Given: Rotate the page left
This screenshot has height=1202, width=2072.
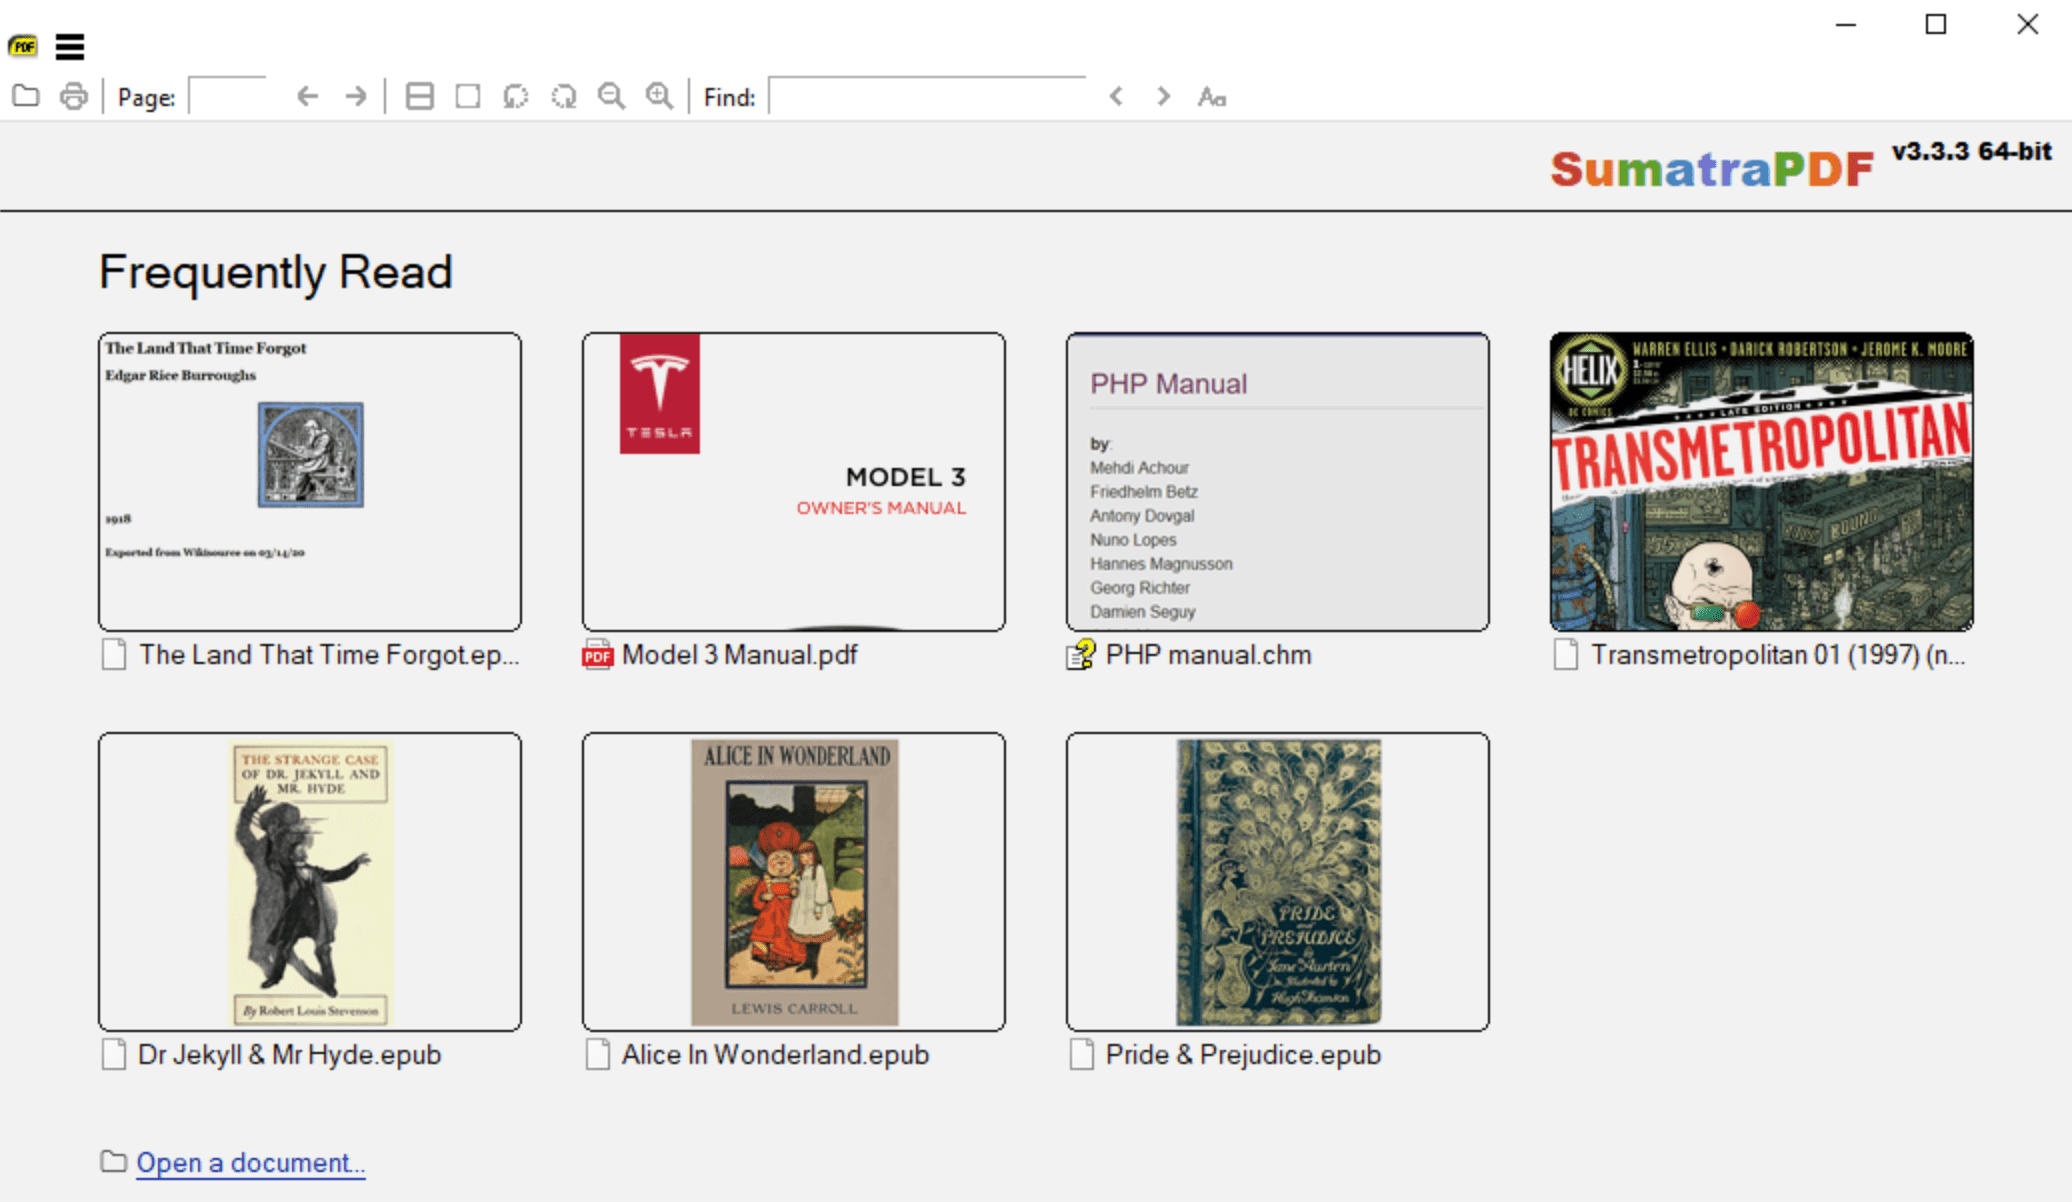Looking at the screenshot, I should [515, 96].
